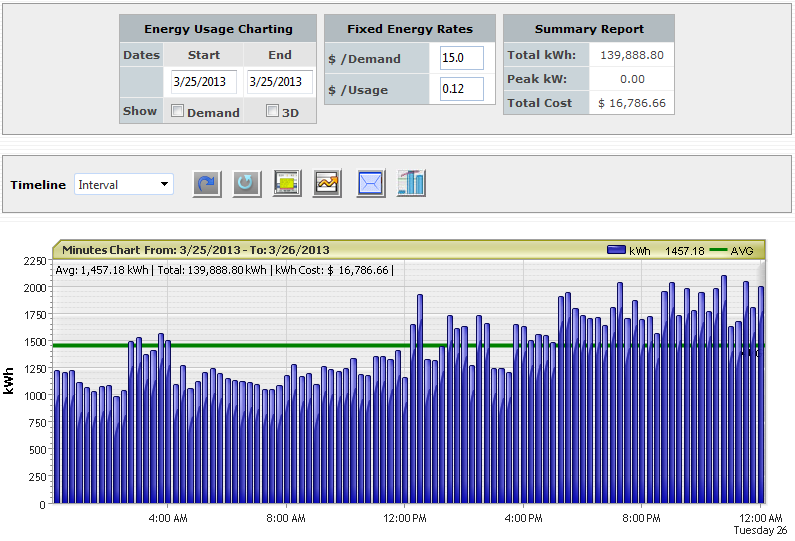Click the 4:00 AM axis label
This screenshot has width=795, height=541.
coord(168,518)
